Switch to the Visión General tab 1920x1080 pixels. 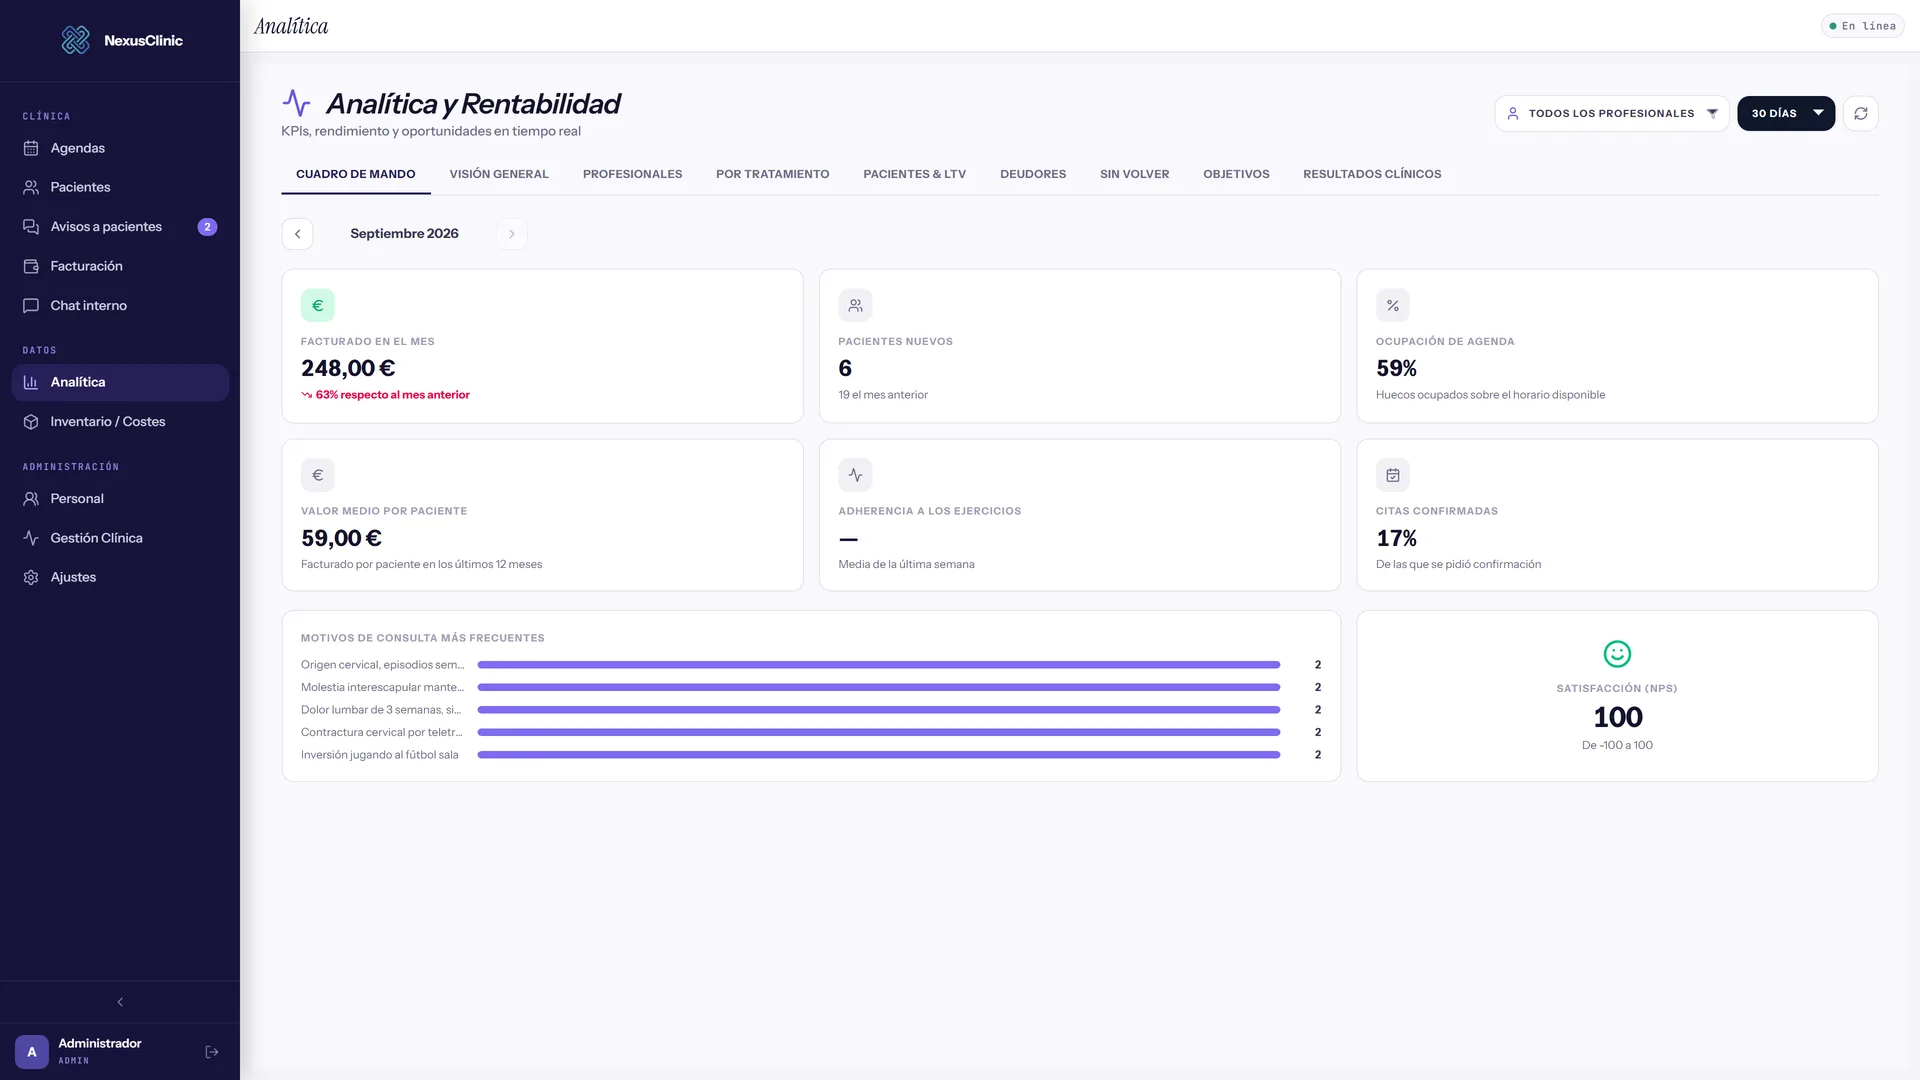(499, 174)
